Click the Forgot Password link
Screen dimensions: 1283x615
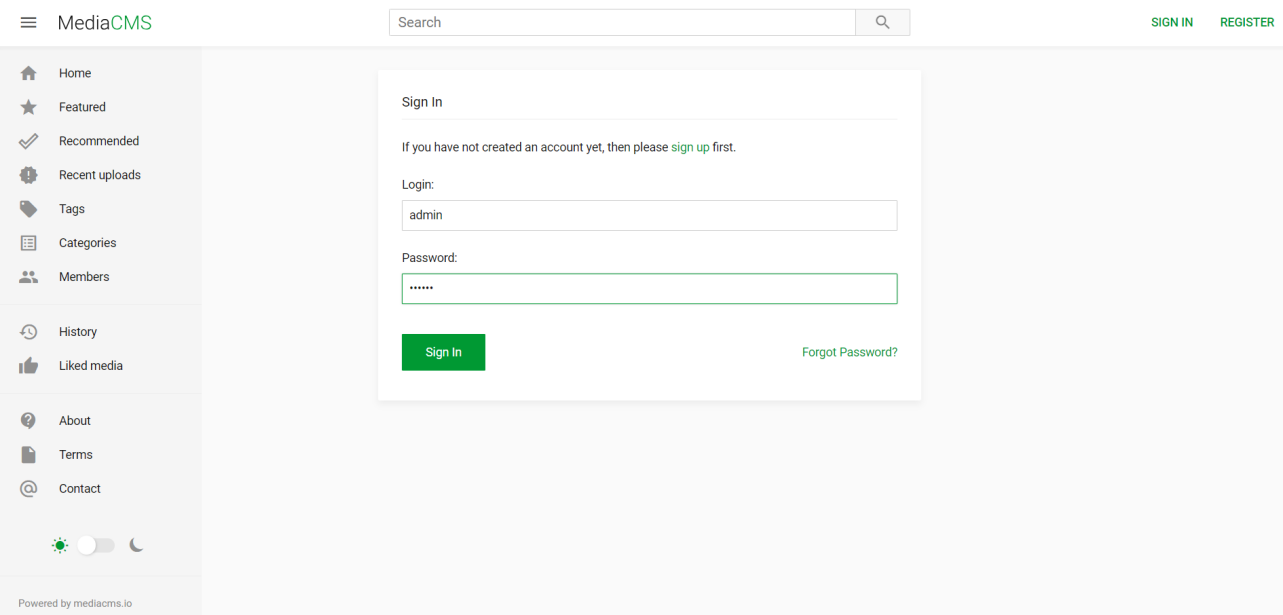pos(849,352)
